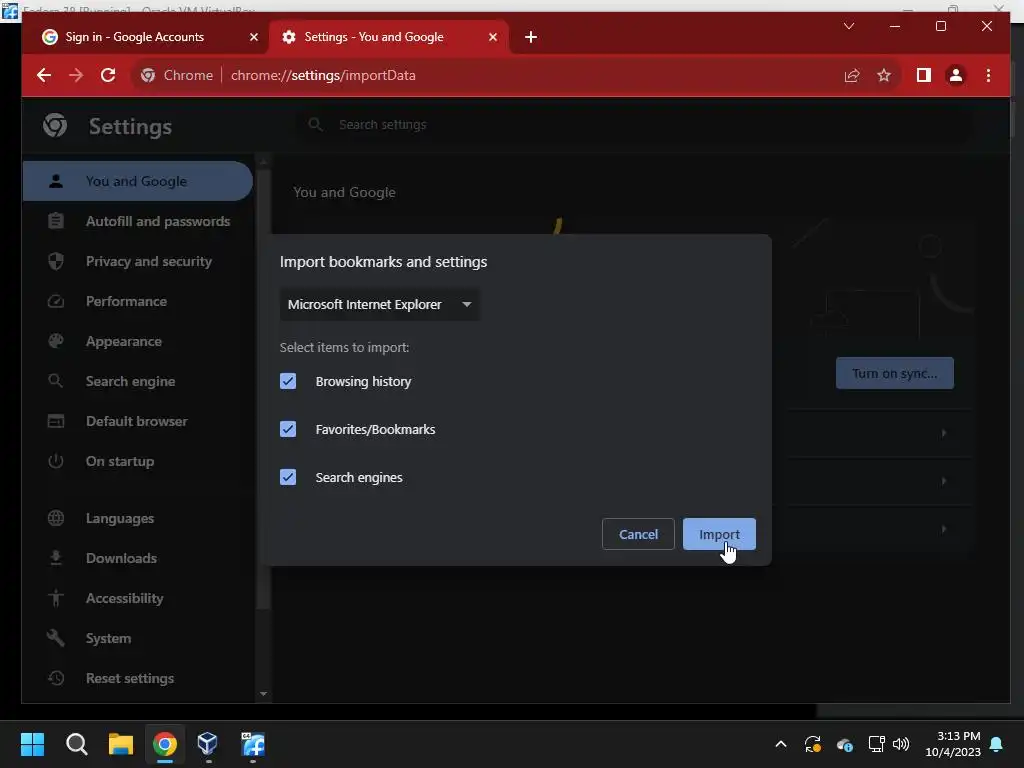Click the Search settings field
1024x768 pixels.
point(633,125)
